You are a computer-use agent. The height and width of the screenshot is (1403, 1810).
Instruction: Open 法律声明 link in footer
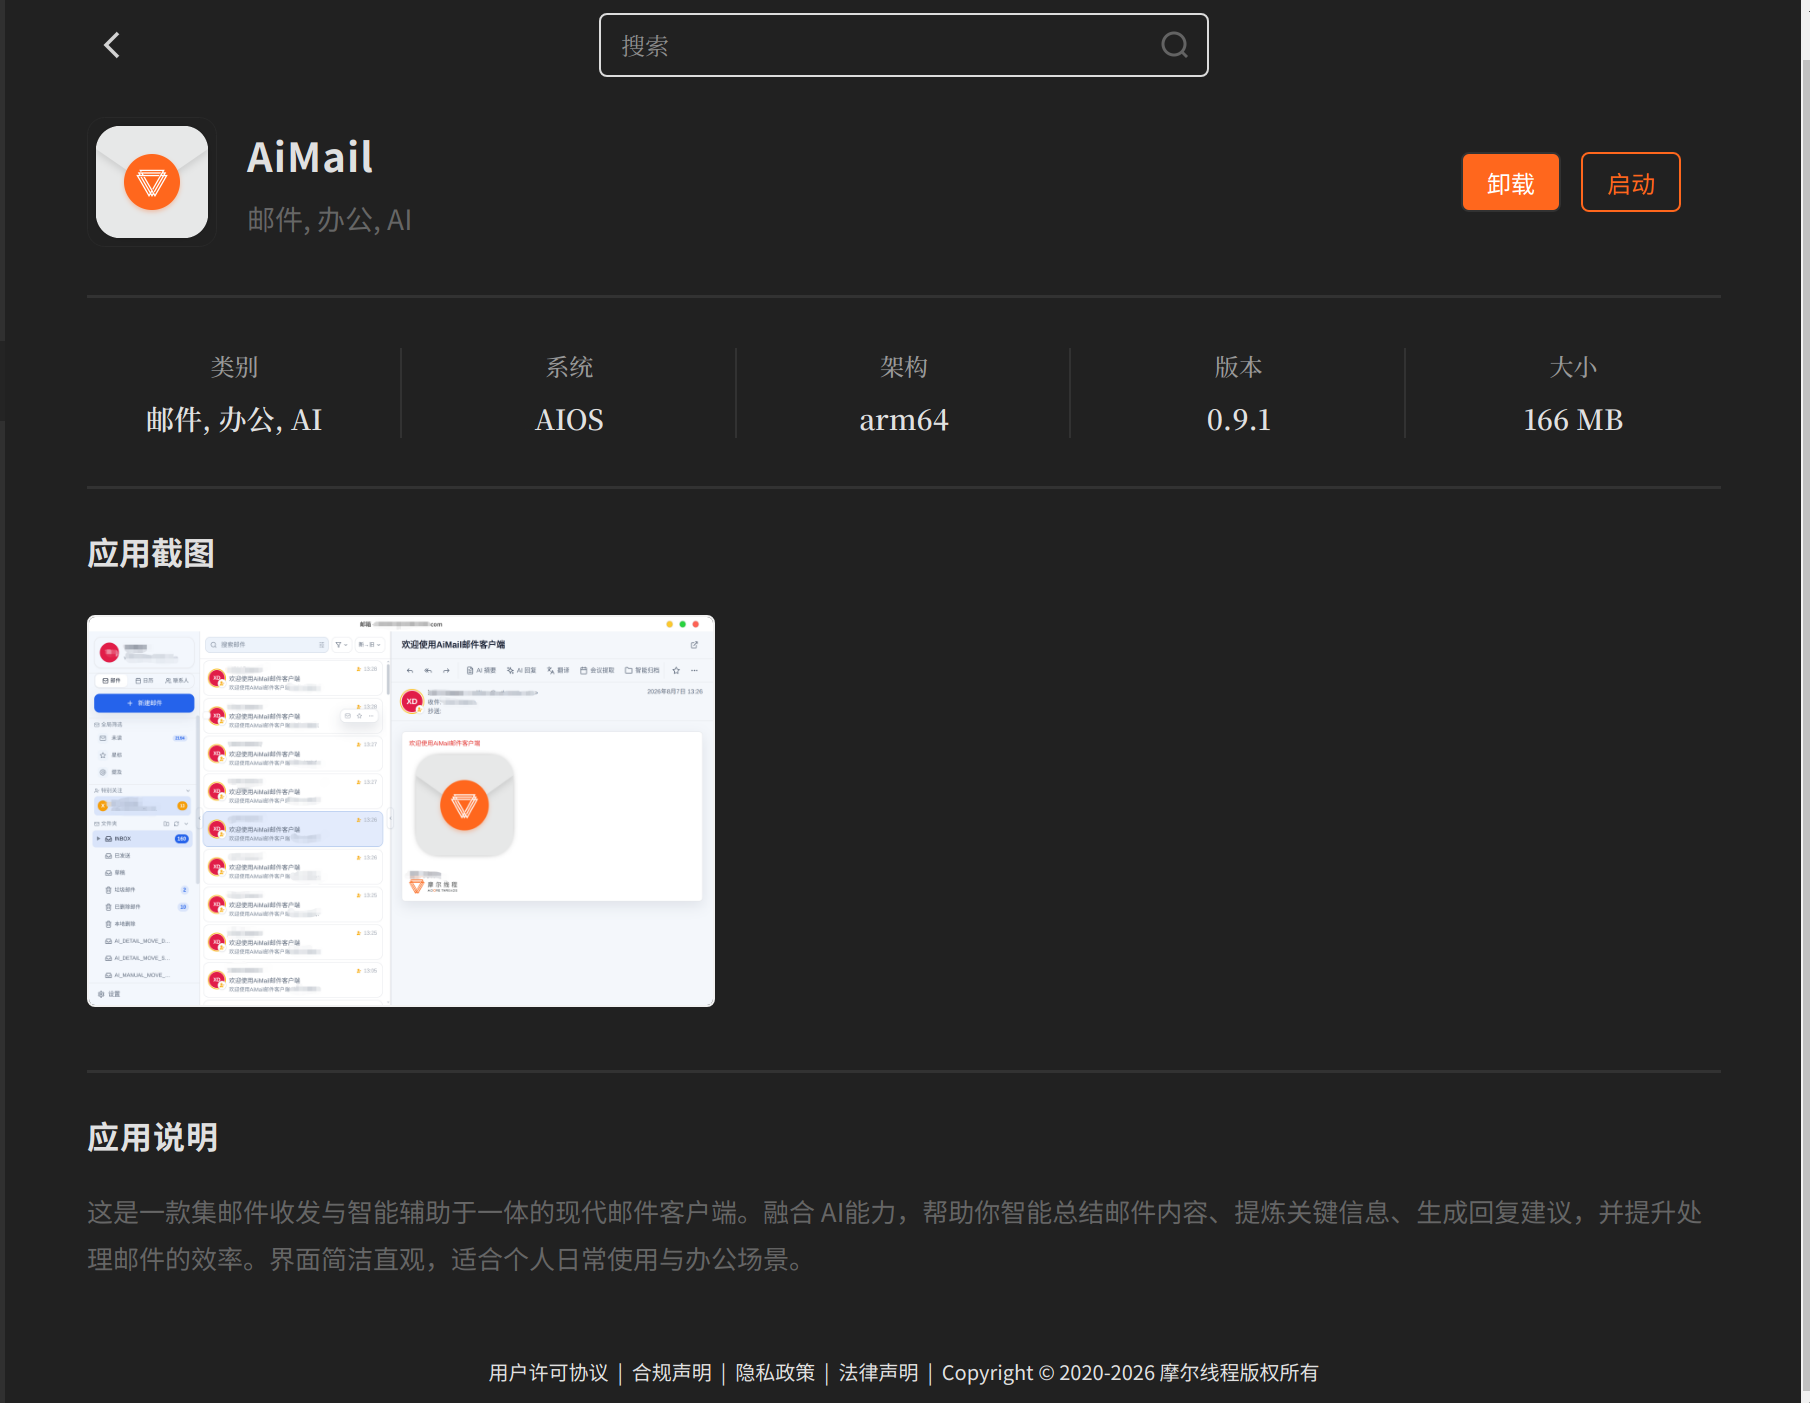click(878, 1373)
